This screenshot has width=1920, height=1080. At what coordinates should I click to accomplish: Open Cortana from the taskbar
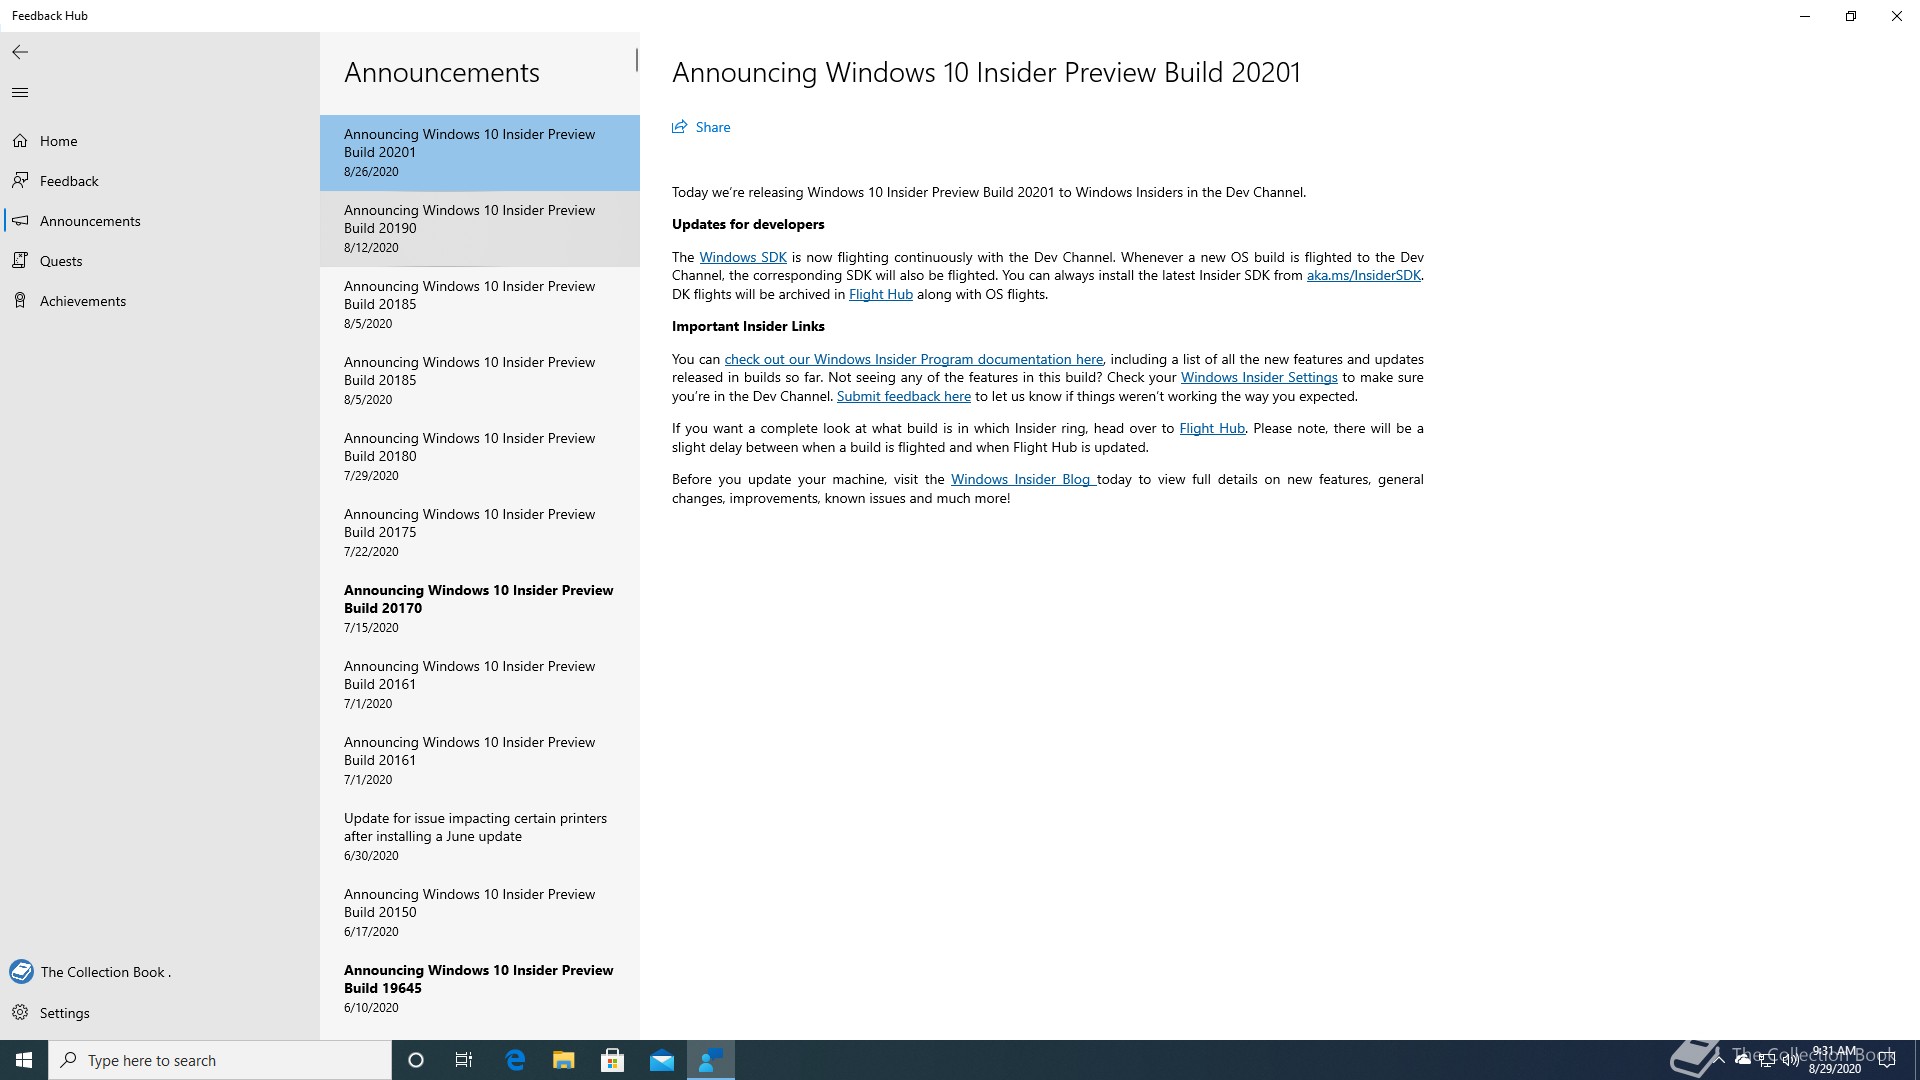click(x=416, y=1060)
